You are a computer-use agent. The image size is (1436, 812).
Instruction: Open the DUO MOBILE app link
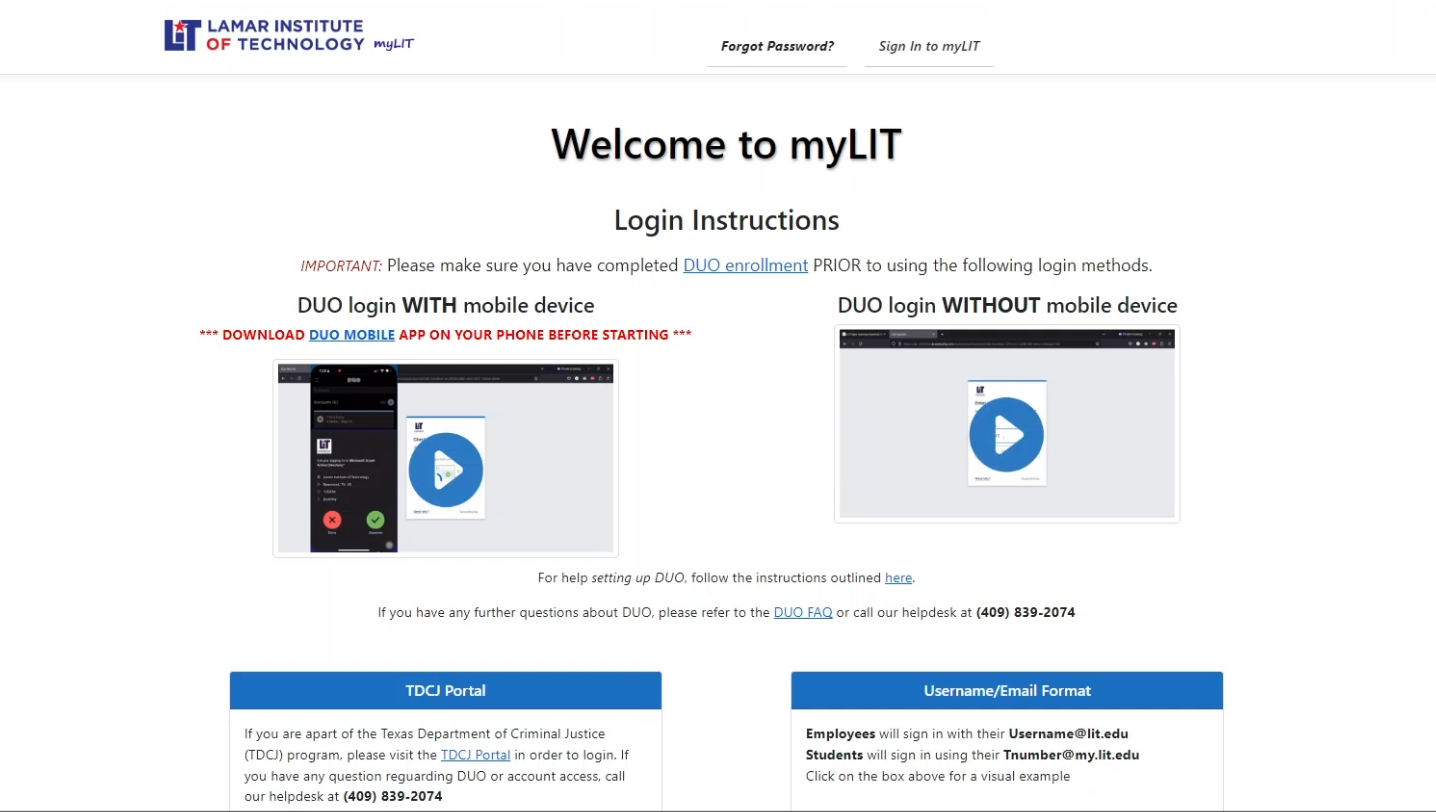click(352, 335)
